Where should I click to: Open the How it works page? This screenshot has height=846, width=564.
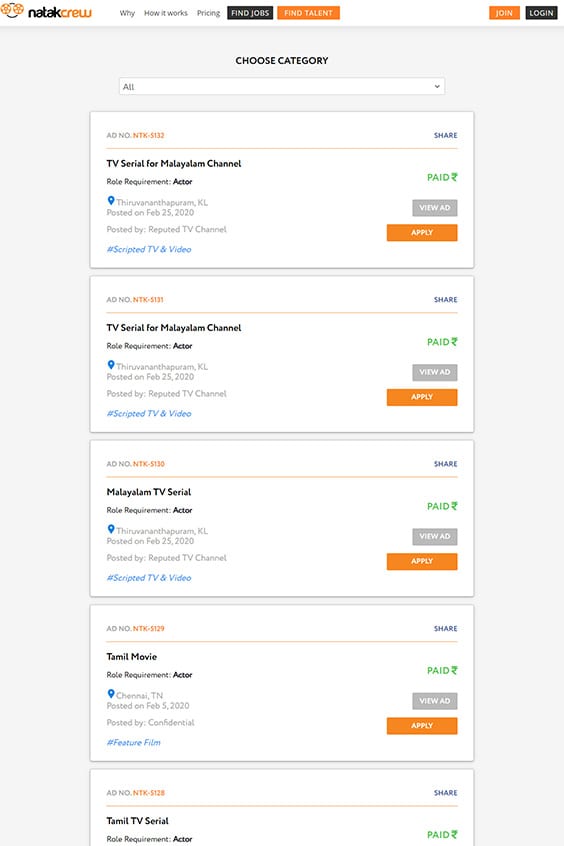click(x=166, y=13)
